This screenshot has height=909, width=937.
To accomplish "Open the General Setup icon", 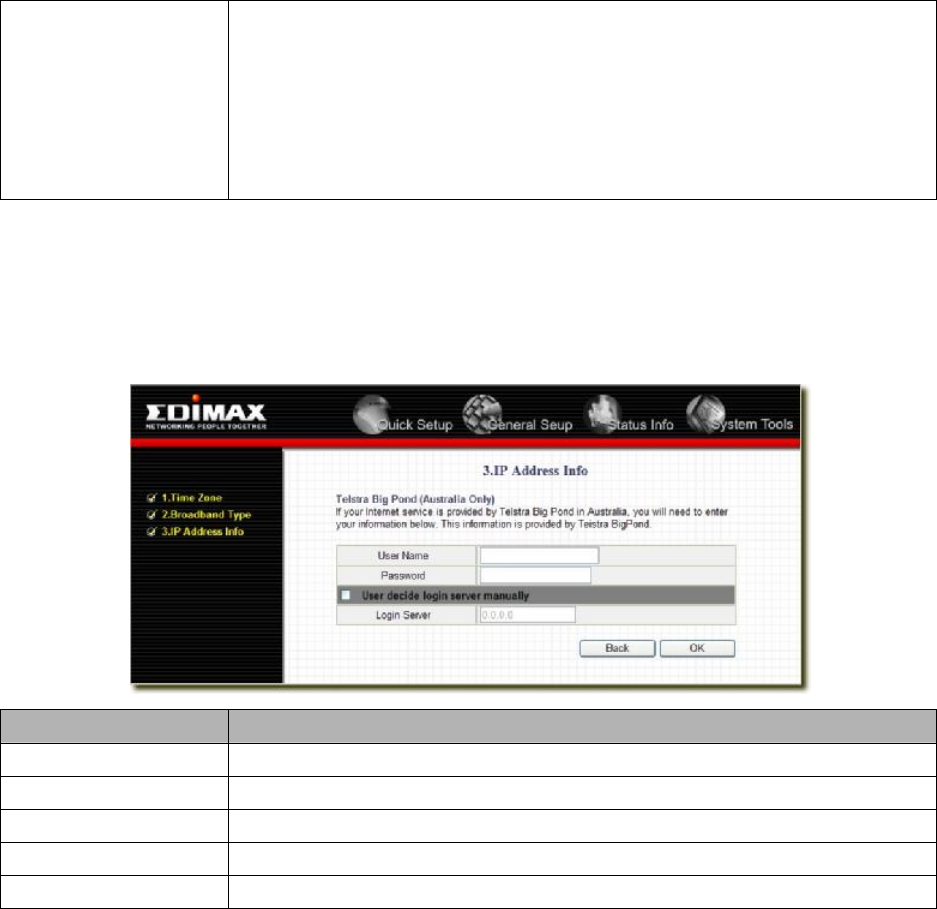I will coord(482,414).
